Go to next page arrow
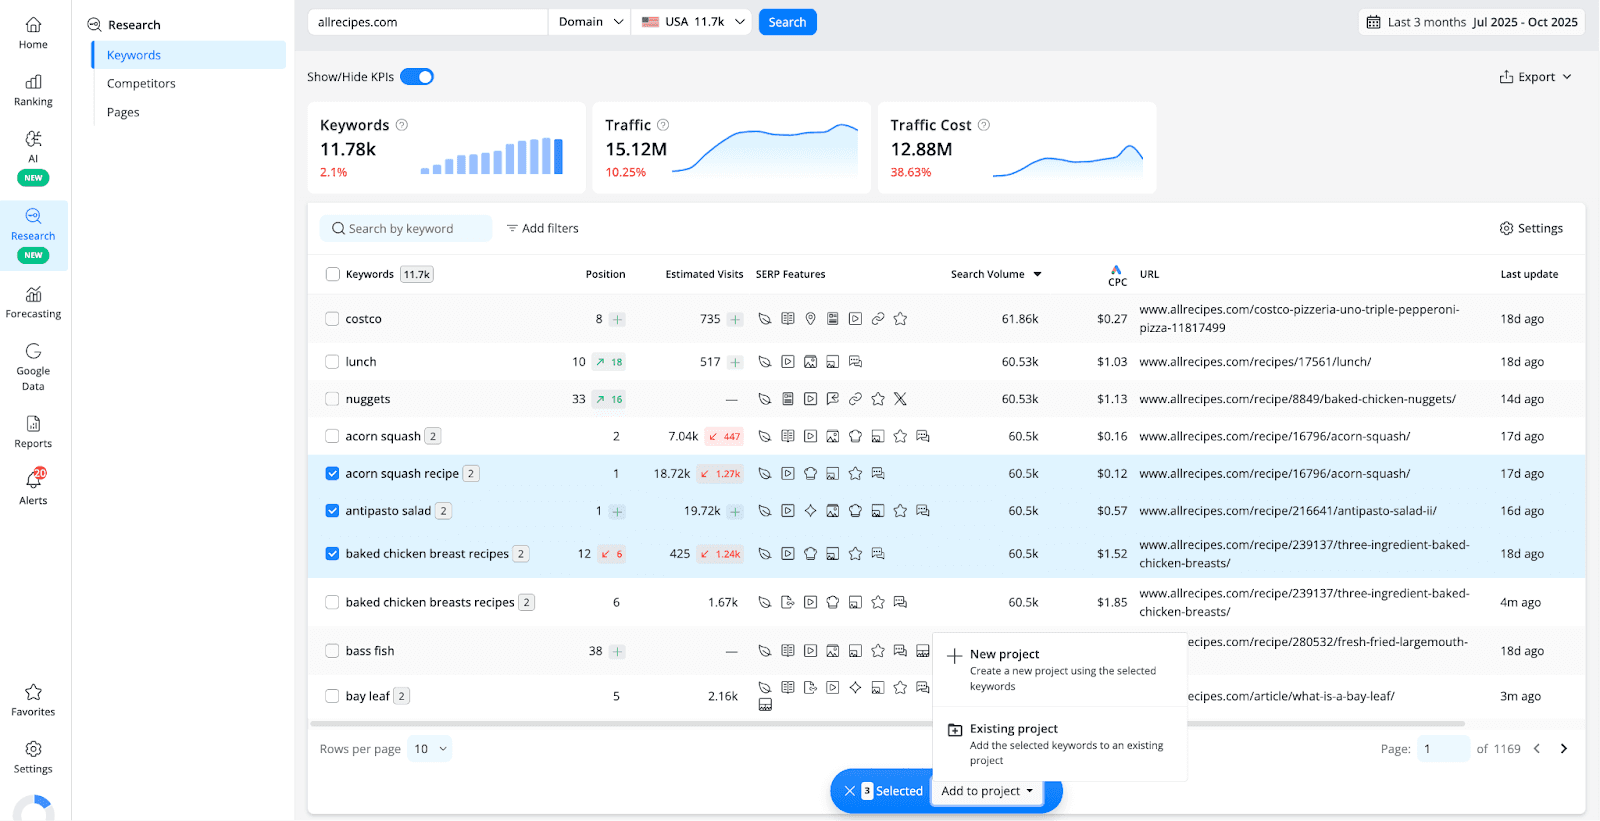 coord(1564,749)
